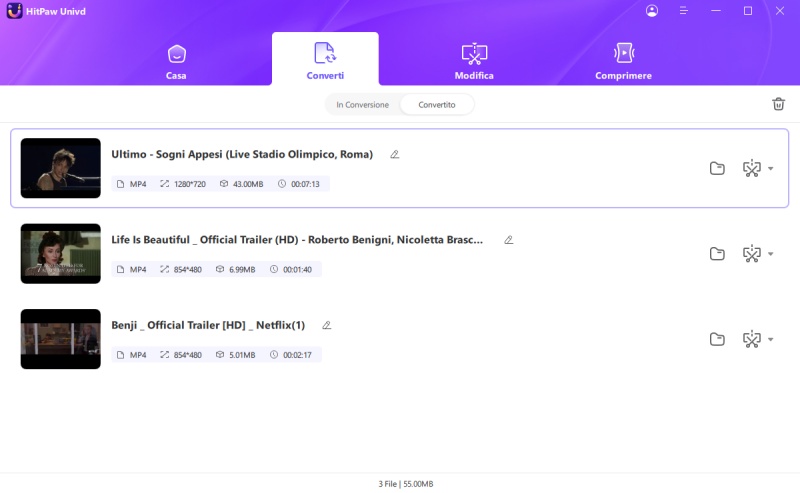Image resolution: width=800 pixels, height=493 pixels.
Task: Click the Ultimo concert video thumbnail
Action: click(x=61, y=168)
